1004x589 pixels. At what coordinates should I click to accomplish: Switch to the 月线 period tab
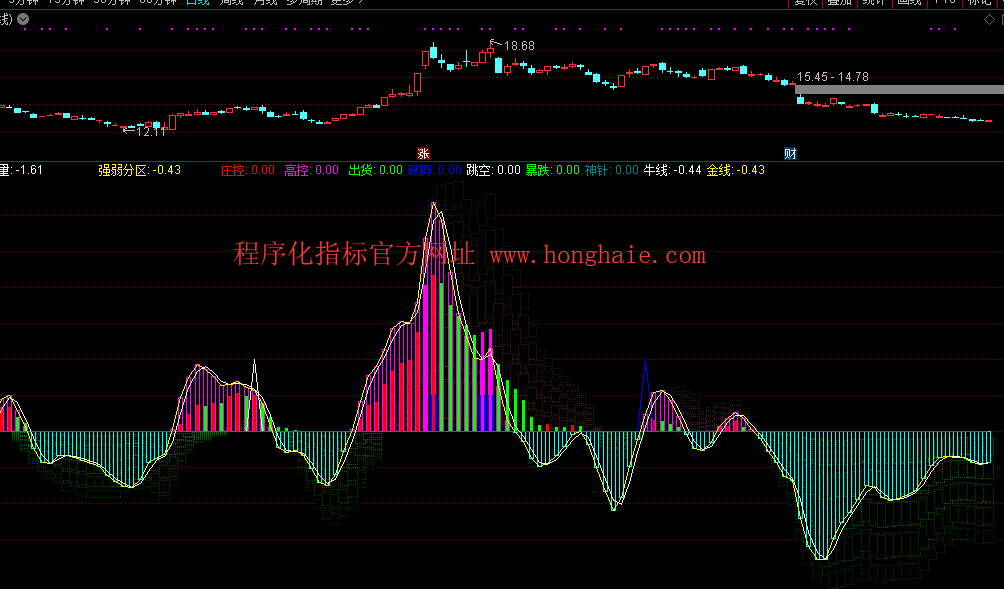pyautogui.click(x=265, y=3)
